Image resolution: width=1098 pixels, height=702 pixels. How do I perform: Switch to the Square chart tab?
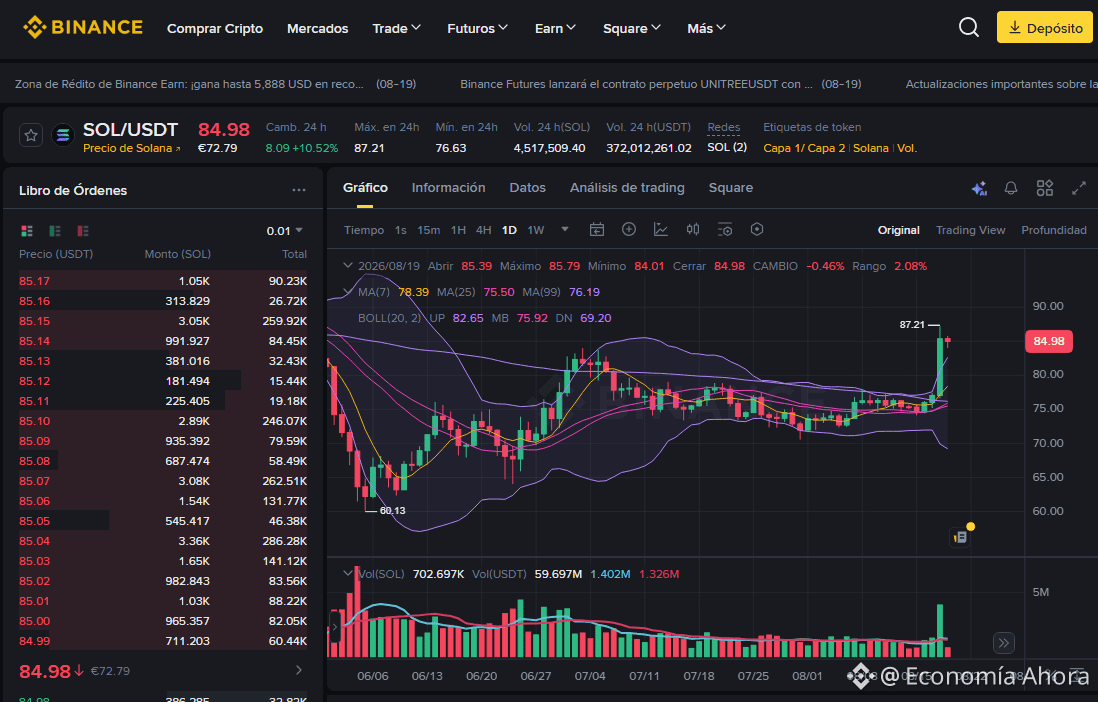coord(730,188)
